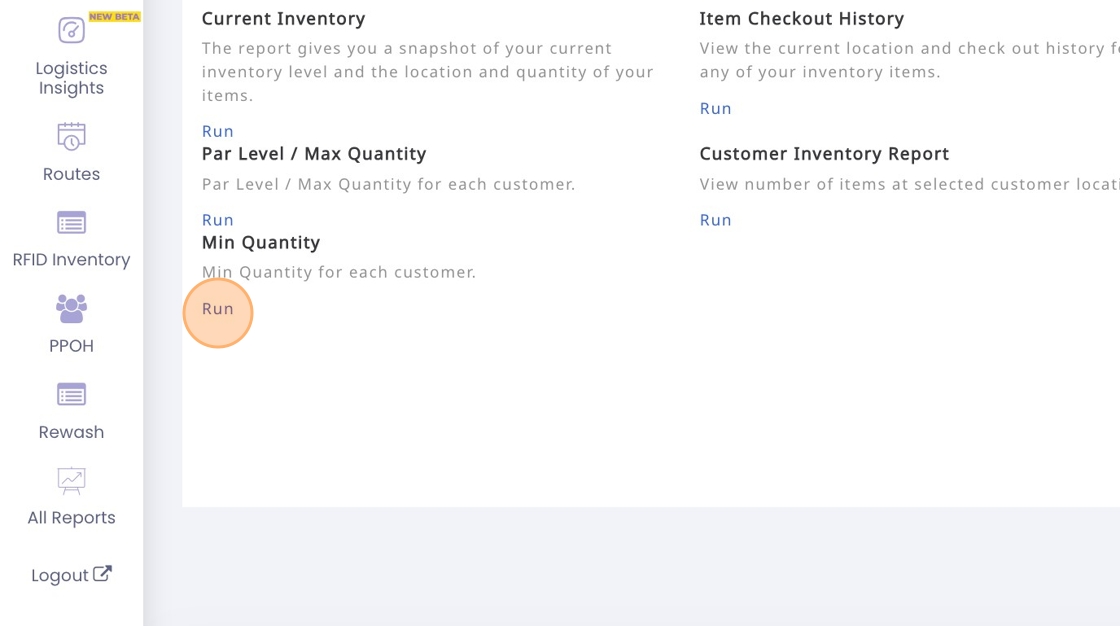Open the RFID Inventory text label
This screenshot has width=1120, height=626.
click(x=71, y=260)
